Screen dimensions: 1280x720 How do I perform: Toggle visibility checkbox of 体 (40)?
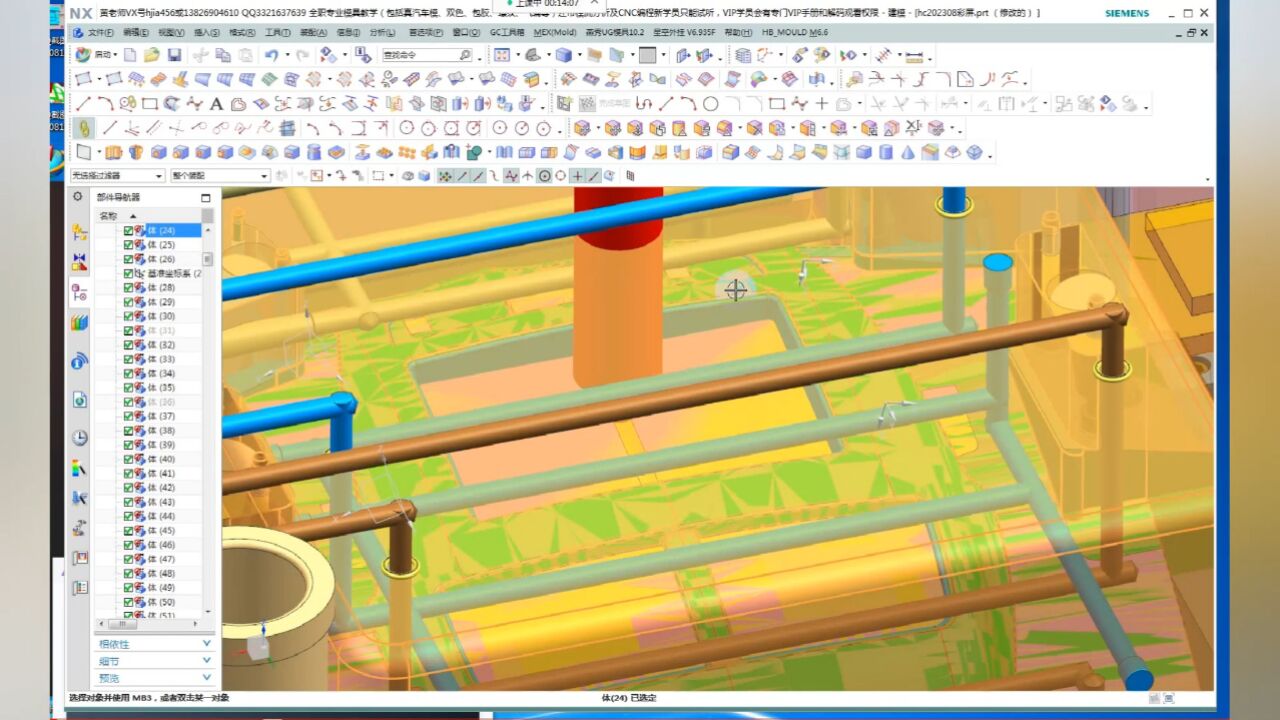(x=128, y=459)
